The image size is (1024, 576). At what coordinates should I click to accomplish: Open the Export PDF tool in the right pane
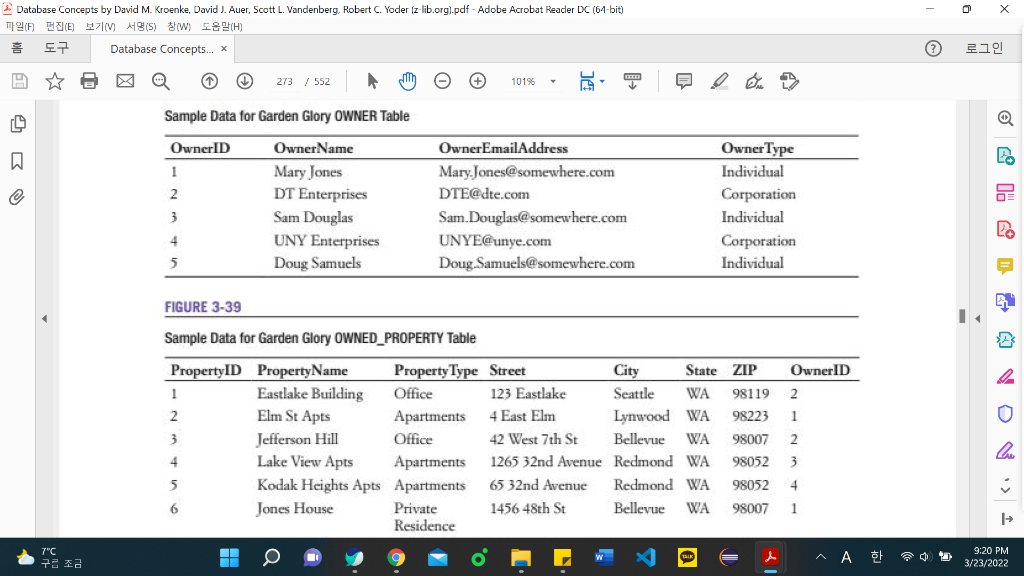(x=1005, y=156)
